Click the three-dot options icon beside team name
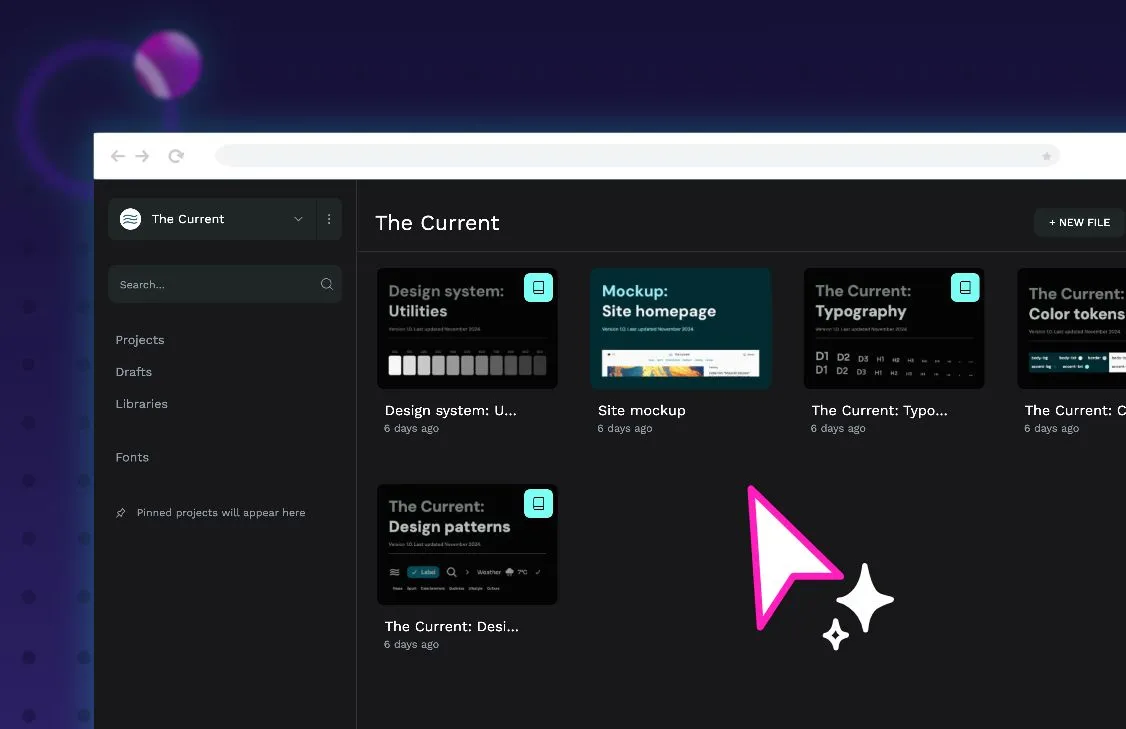This screenshot has width=1126, height=729. pyautogui.click(x=329, y=218)
